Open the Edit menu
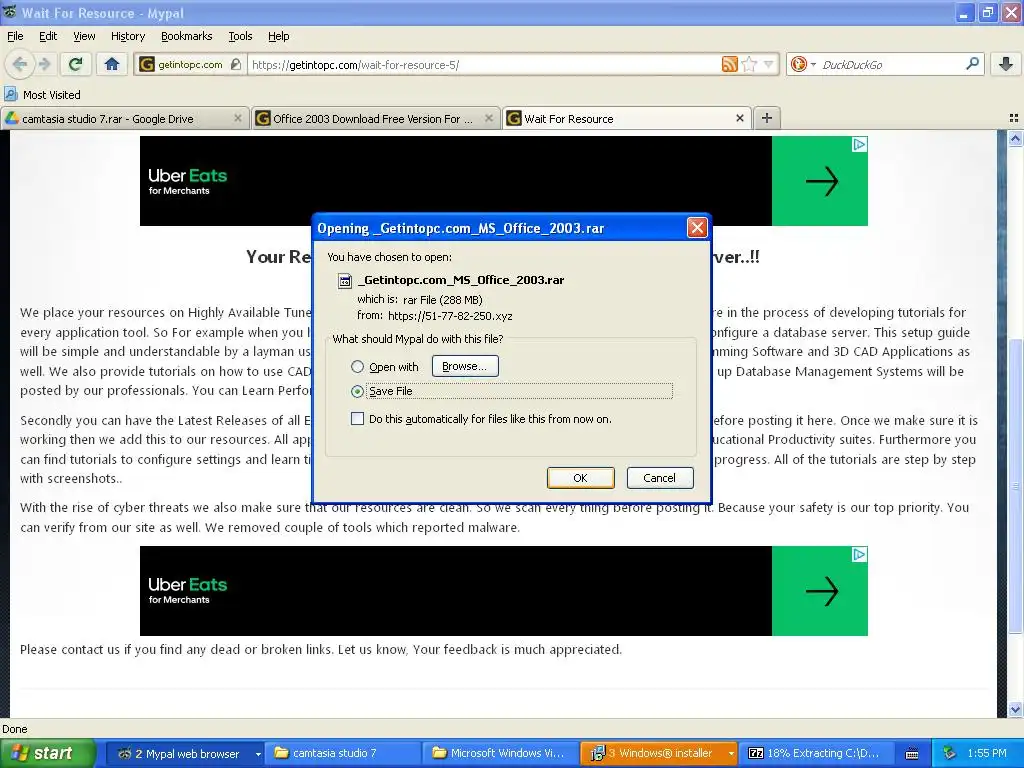The height and width of the screenshot is (768, 1024). coord(48,36)
